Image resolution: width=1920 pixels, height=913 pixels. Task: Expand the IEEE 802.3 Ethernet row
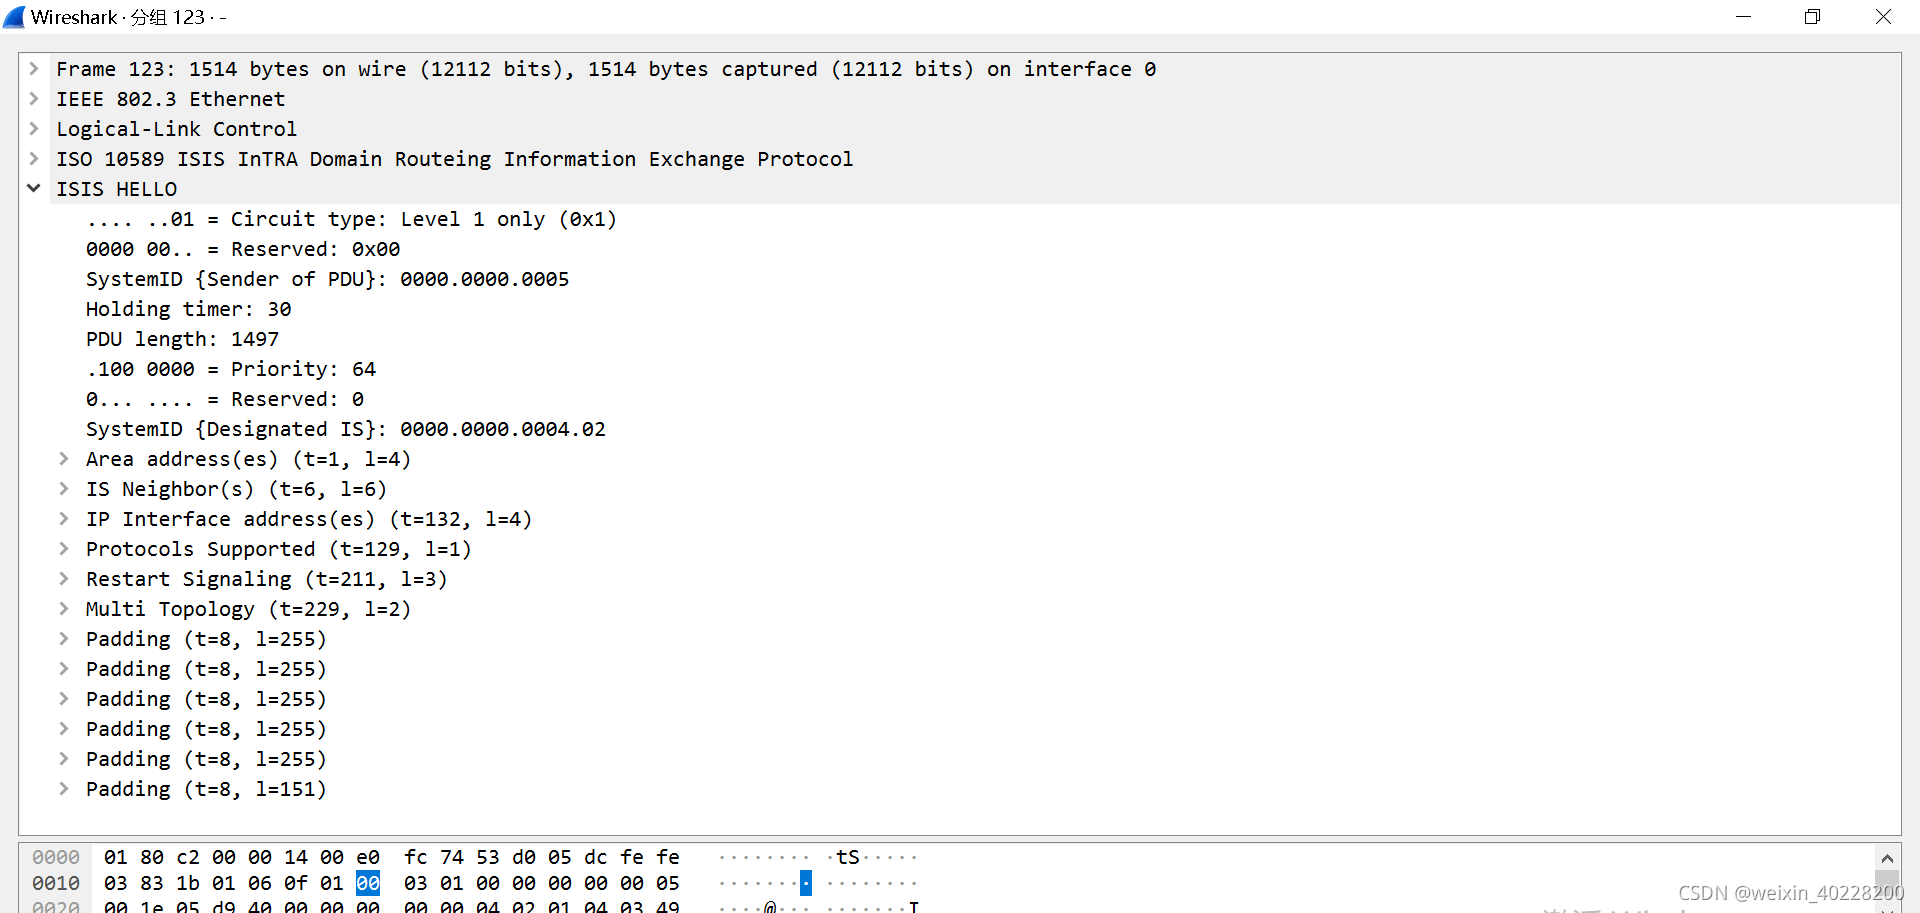click(34, 99)
